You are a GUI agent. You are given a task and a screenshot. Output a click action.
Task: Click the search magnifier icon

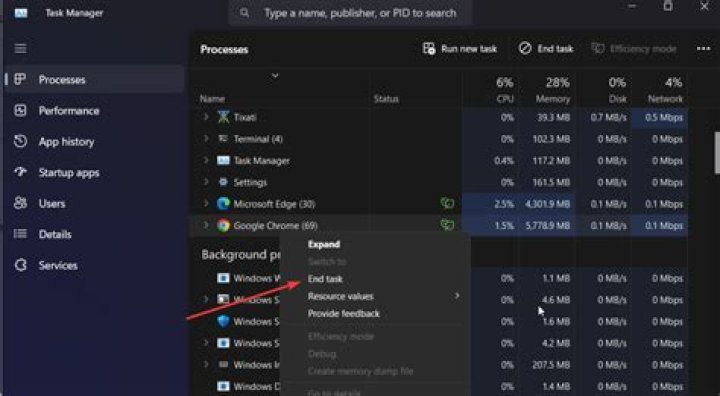244,12
